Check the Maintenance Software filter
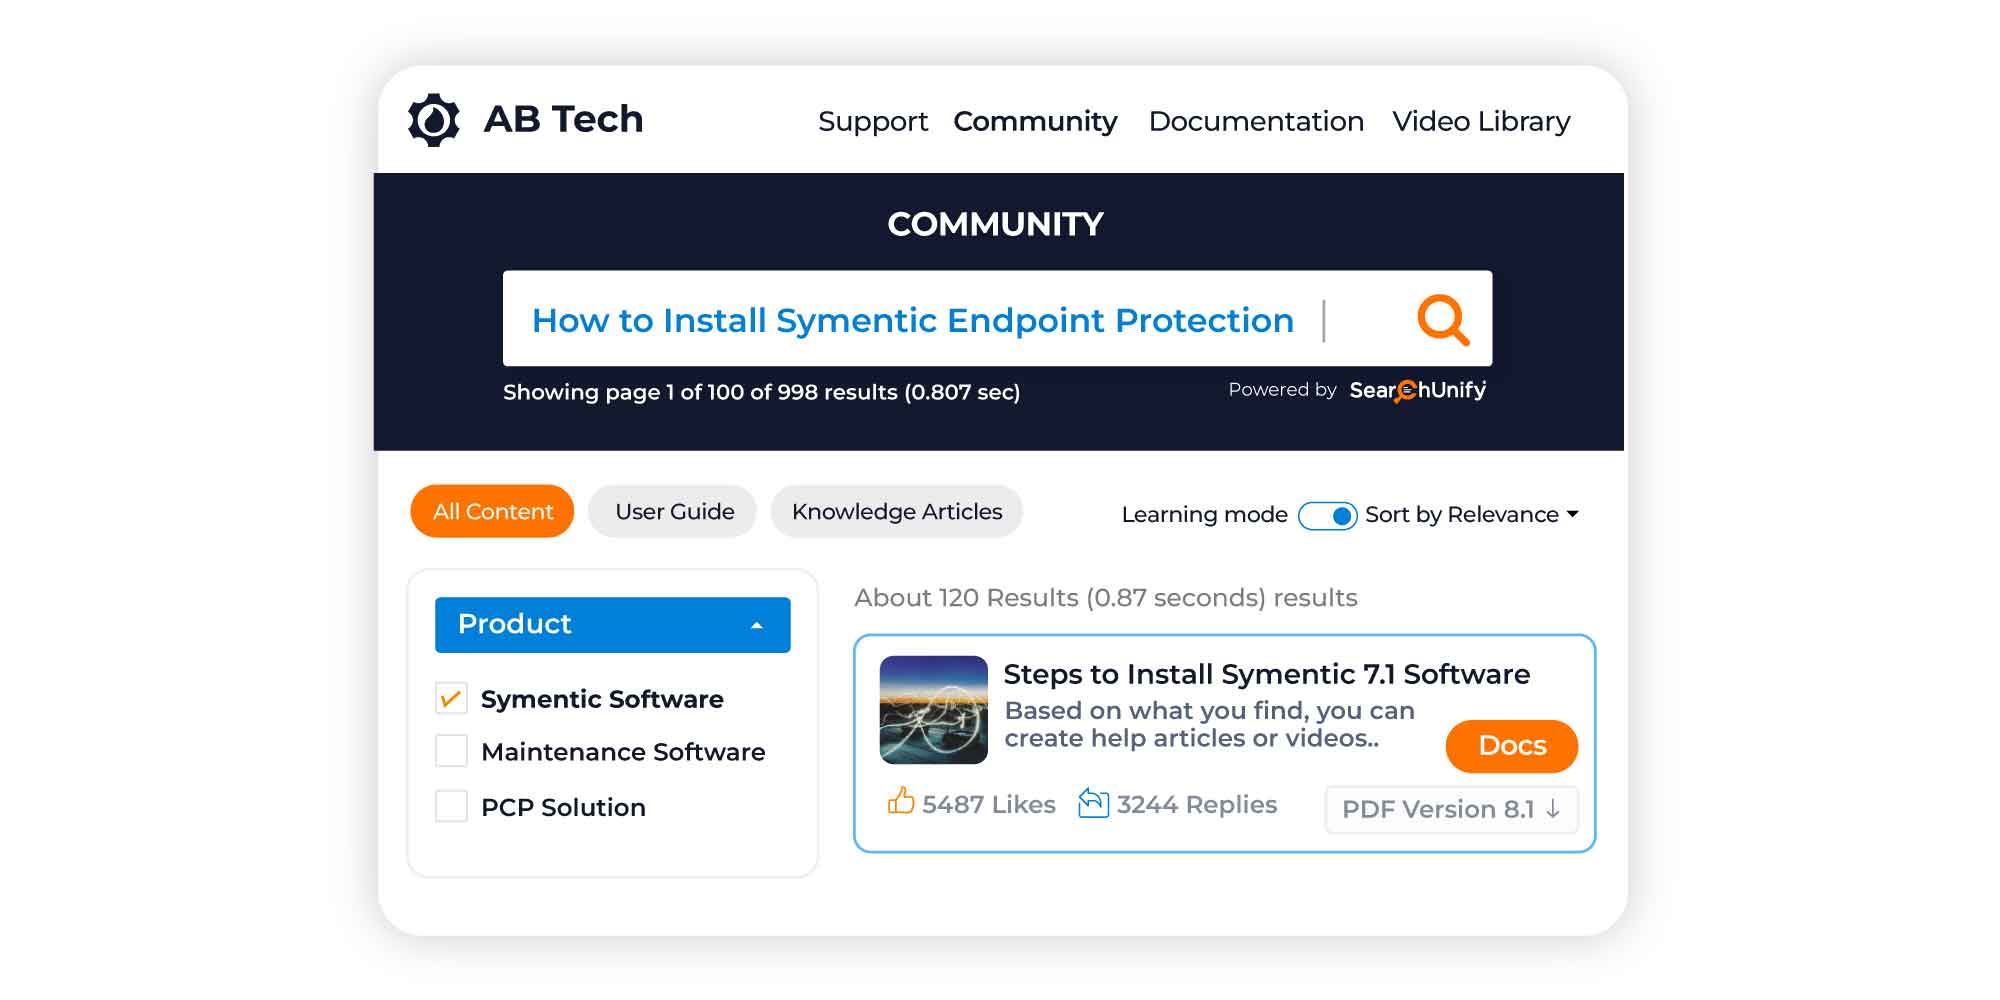 pos(452,751)
